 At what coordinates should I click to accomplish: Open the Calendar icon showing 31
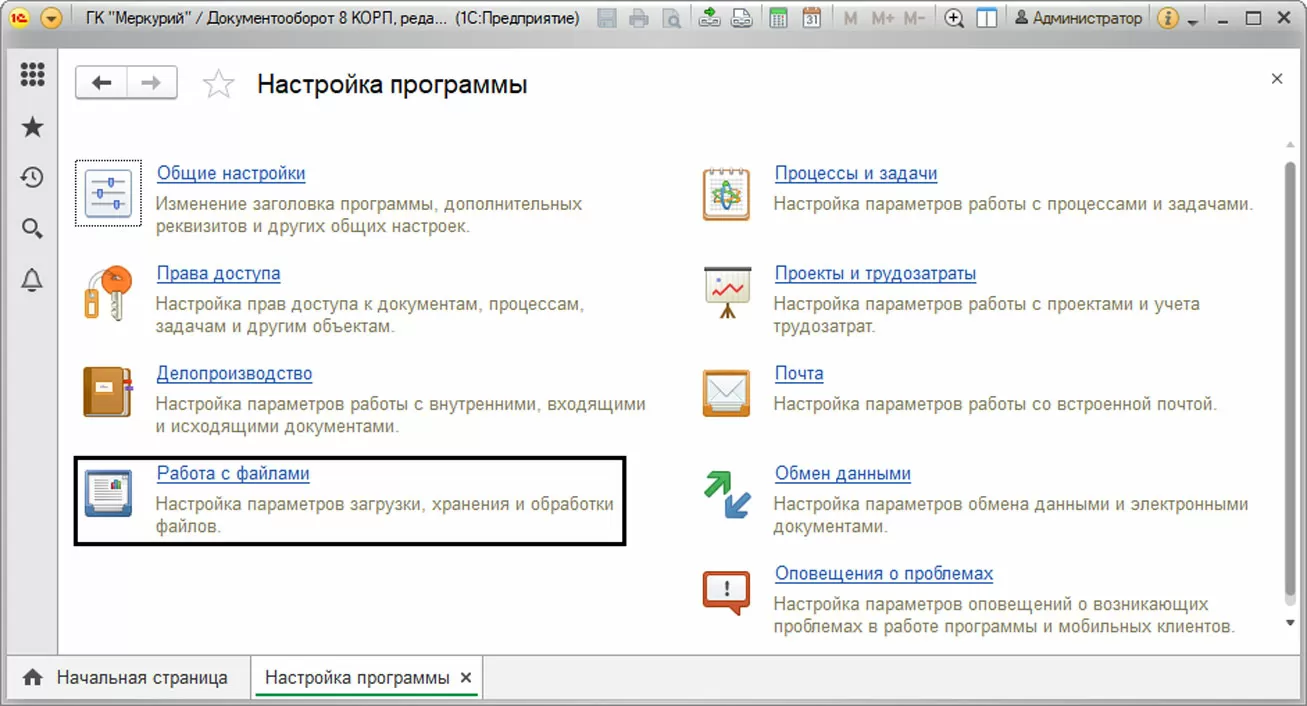pos(812,18)
